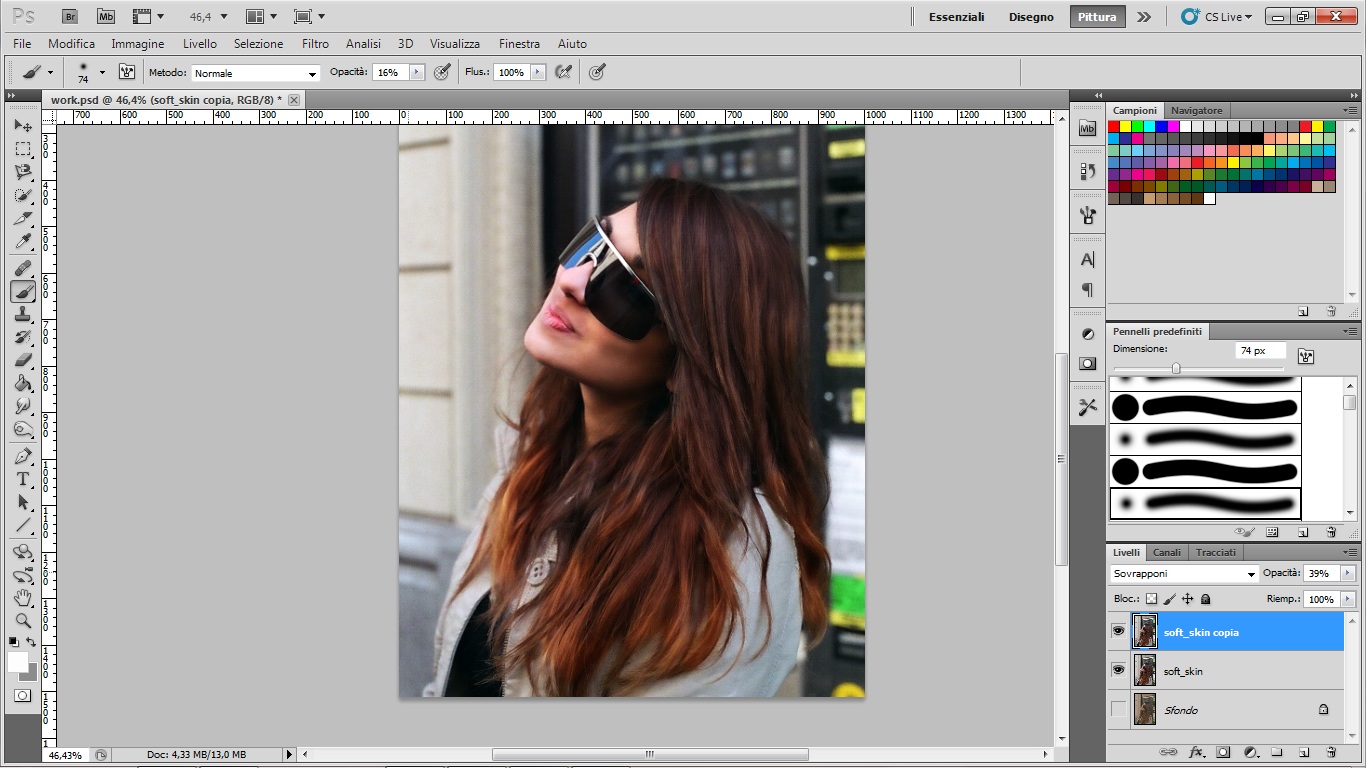Click the foreground color swatch
Screen dimensions: 1366x768
pos(18,662)
